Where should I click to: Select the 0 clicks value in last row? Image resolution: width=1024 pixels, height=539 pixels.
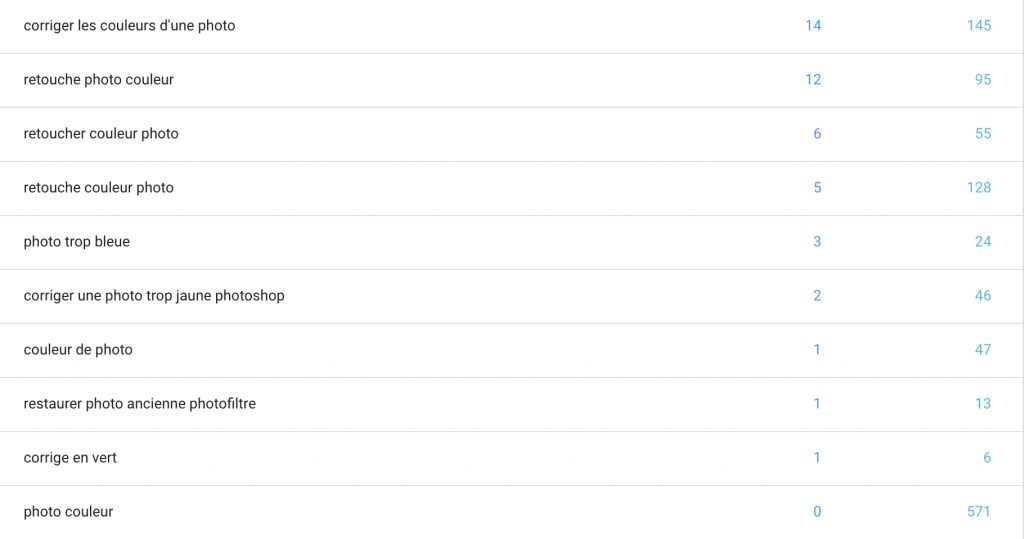(817, 511)
